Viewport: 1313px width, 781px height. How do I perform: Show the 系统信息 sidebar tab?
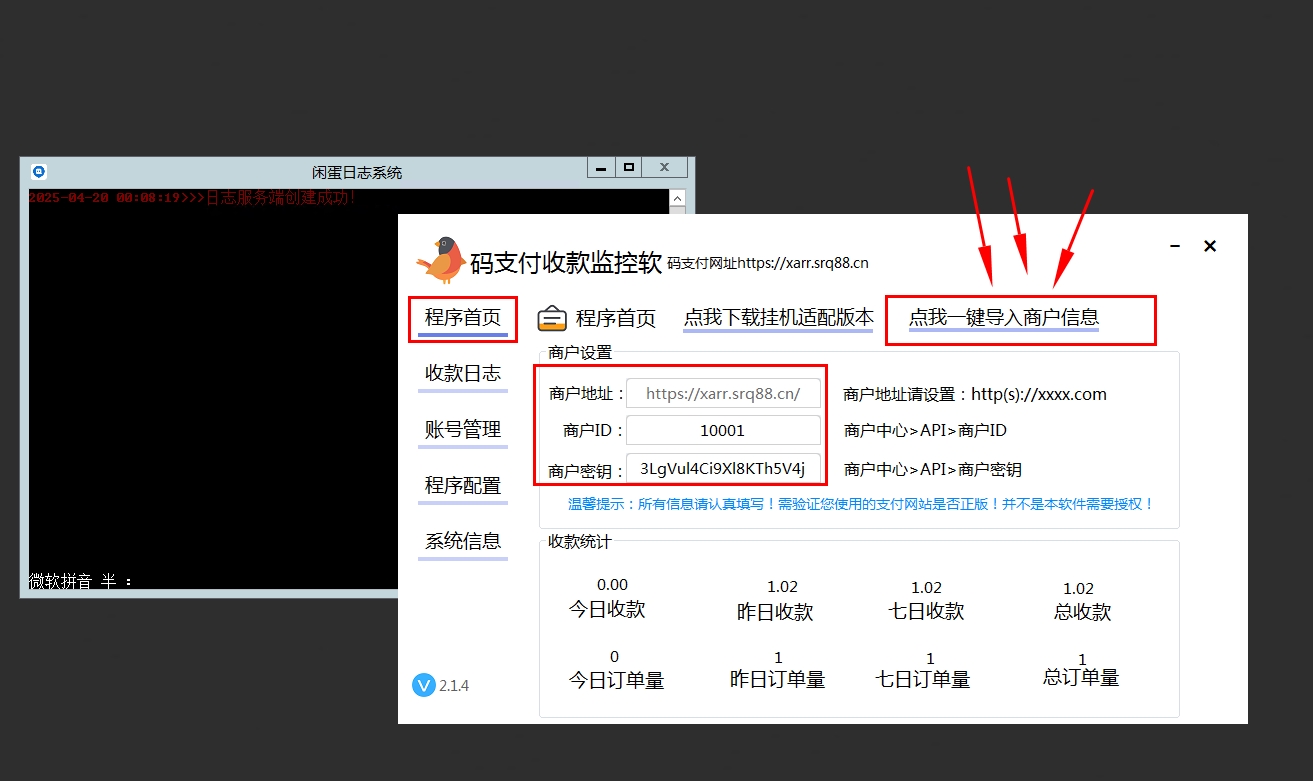[463, 542]
